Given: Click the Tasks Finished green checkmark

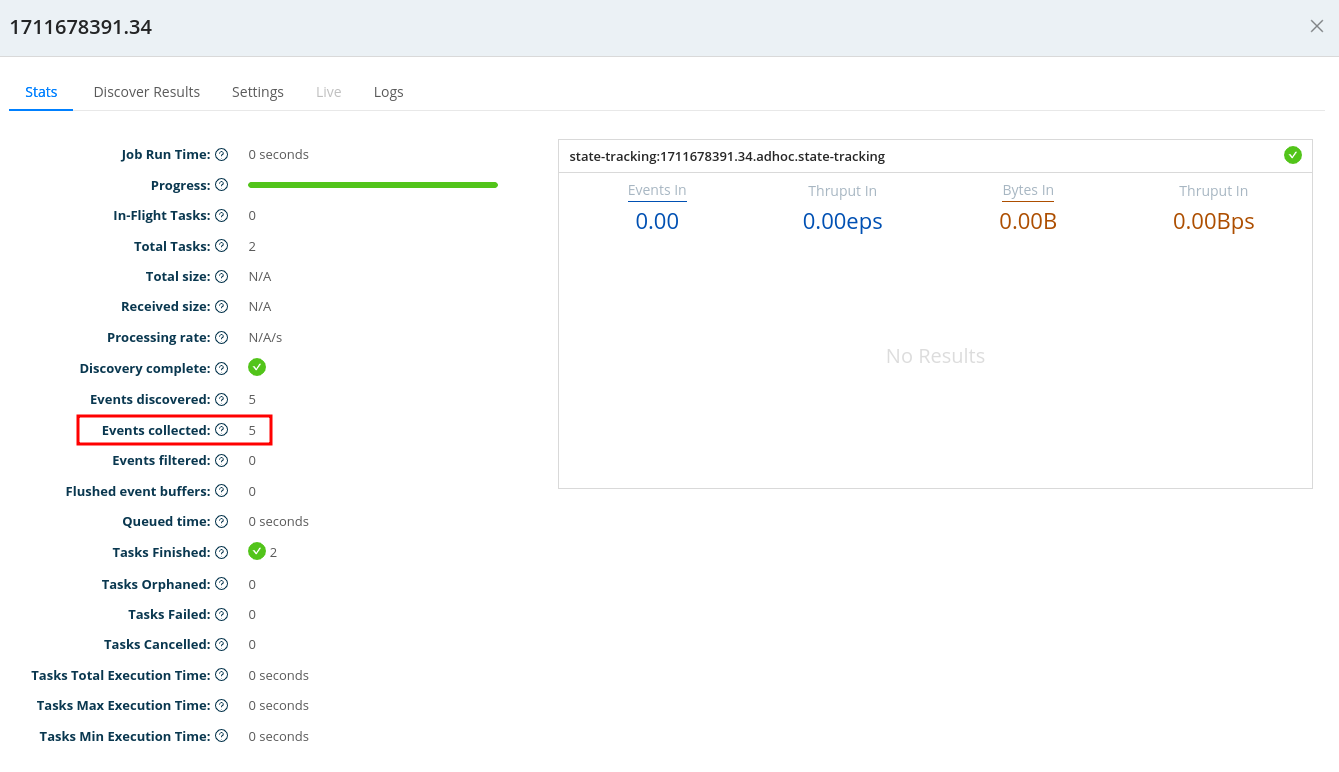Looking at the screenshot, I should click(257, 552).
